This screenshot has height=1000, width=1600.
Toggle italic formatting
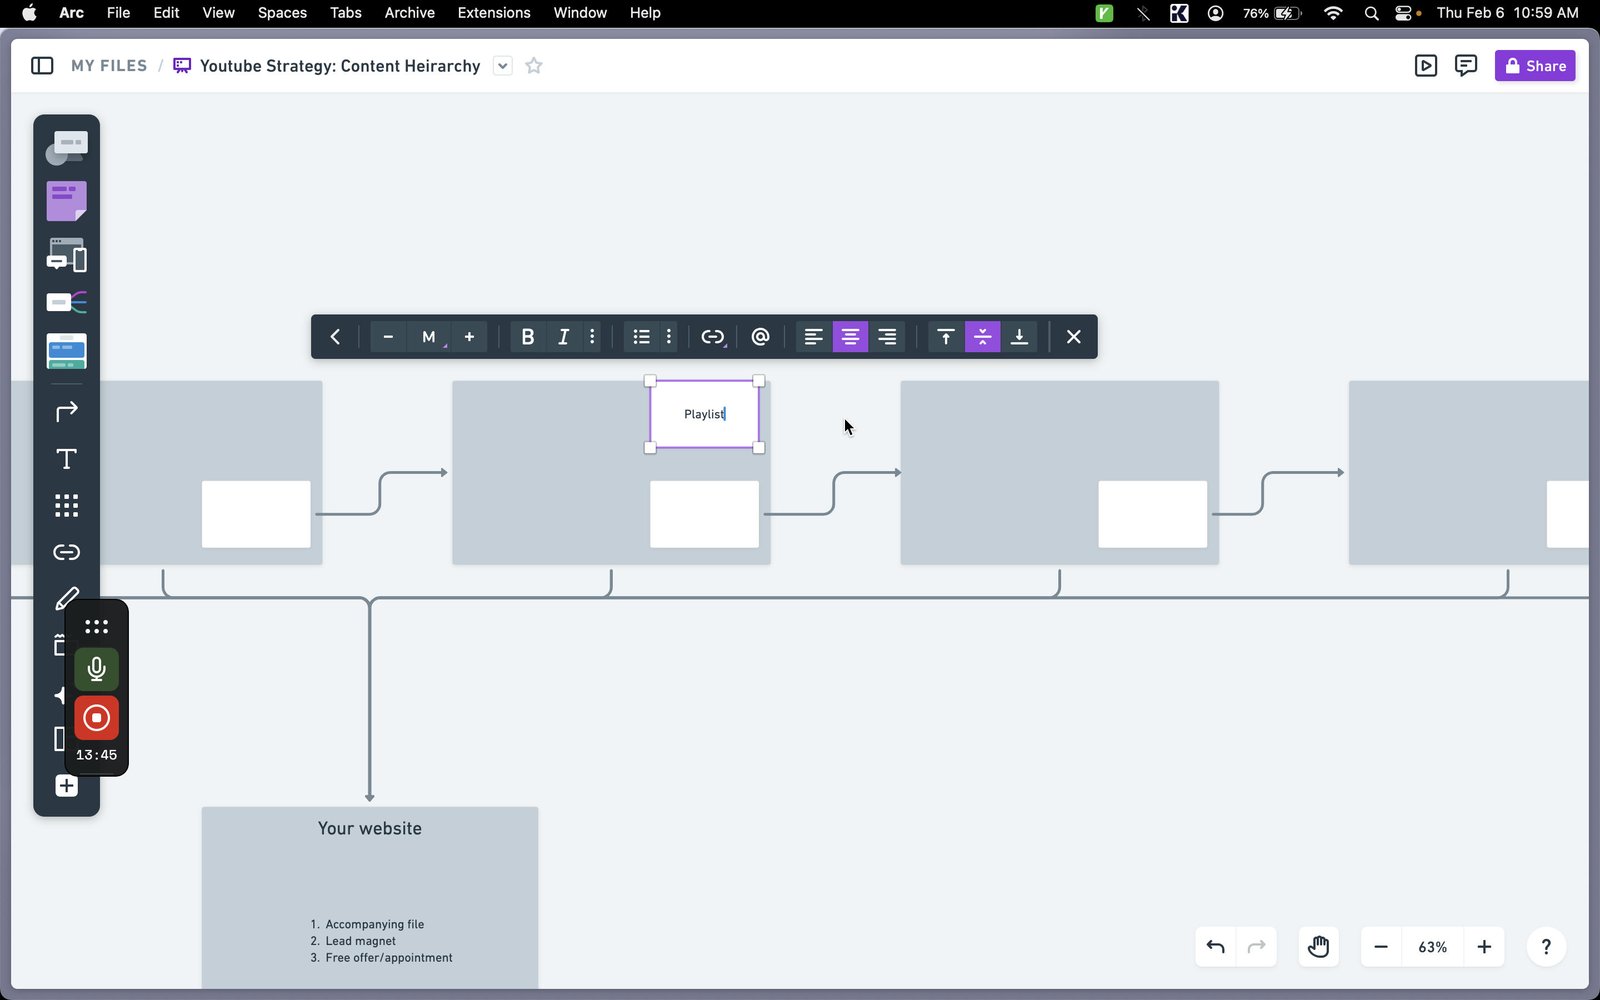[563, 337]
